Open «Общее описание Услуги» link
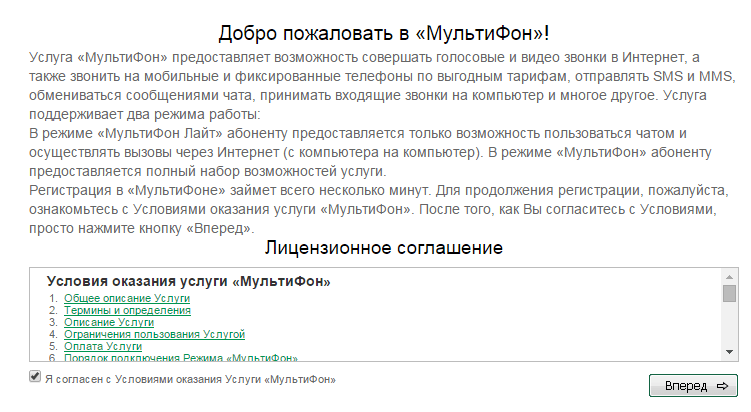This screenshot has width=751, height=412. click(x=127, y=298)
